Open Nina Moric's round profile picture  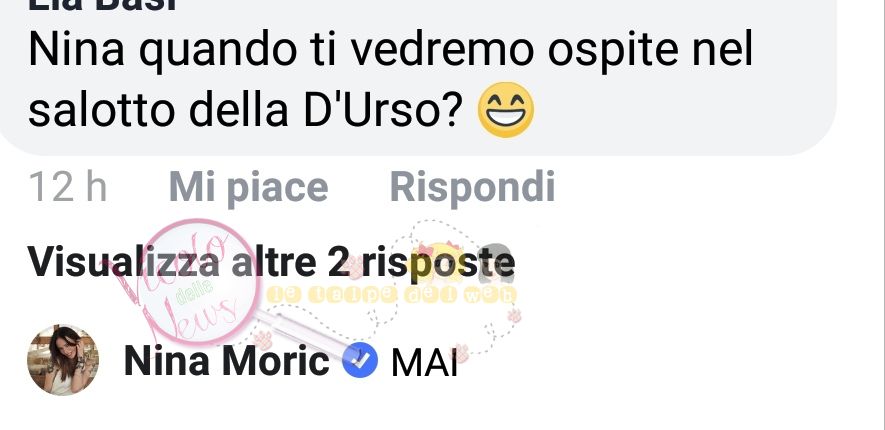[63, 360]
